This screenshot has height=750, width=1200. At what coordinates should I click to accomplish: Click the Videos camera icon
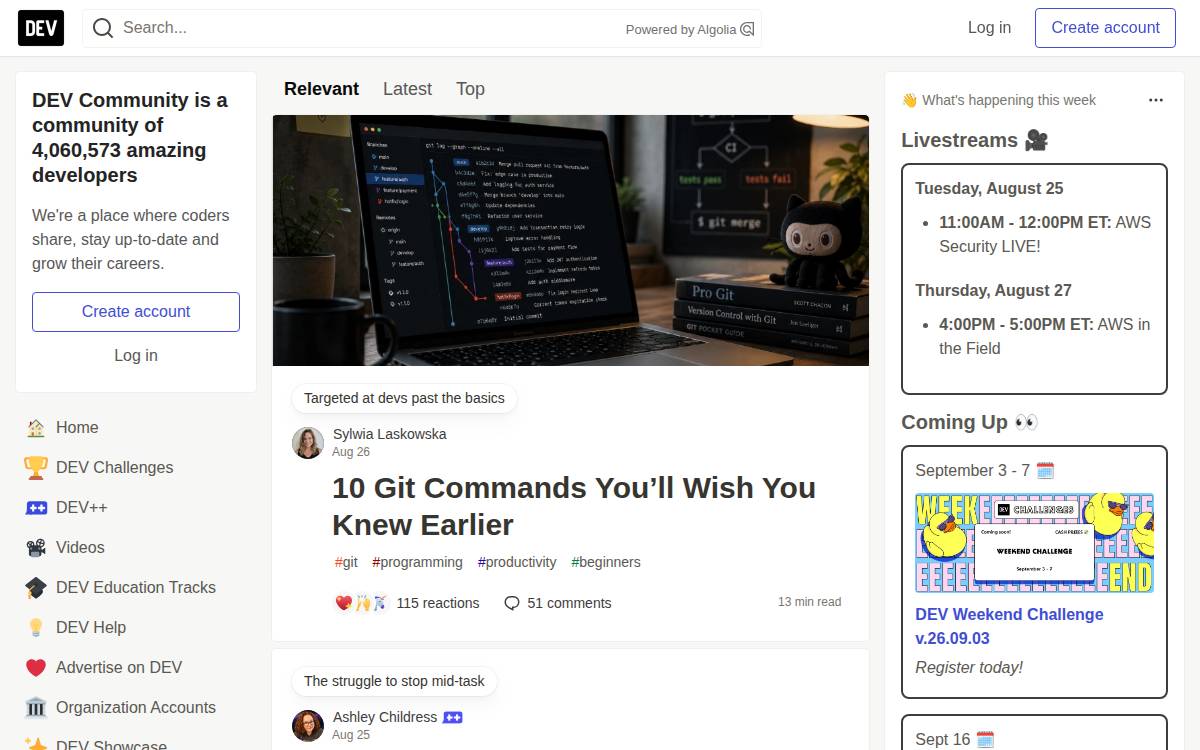coord(36,548)
